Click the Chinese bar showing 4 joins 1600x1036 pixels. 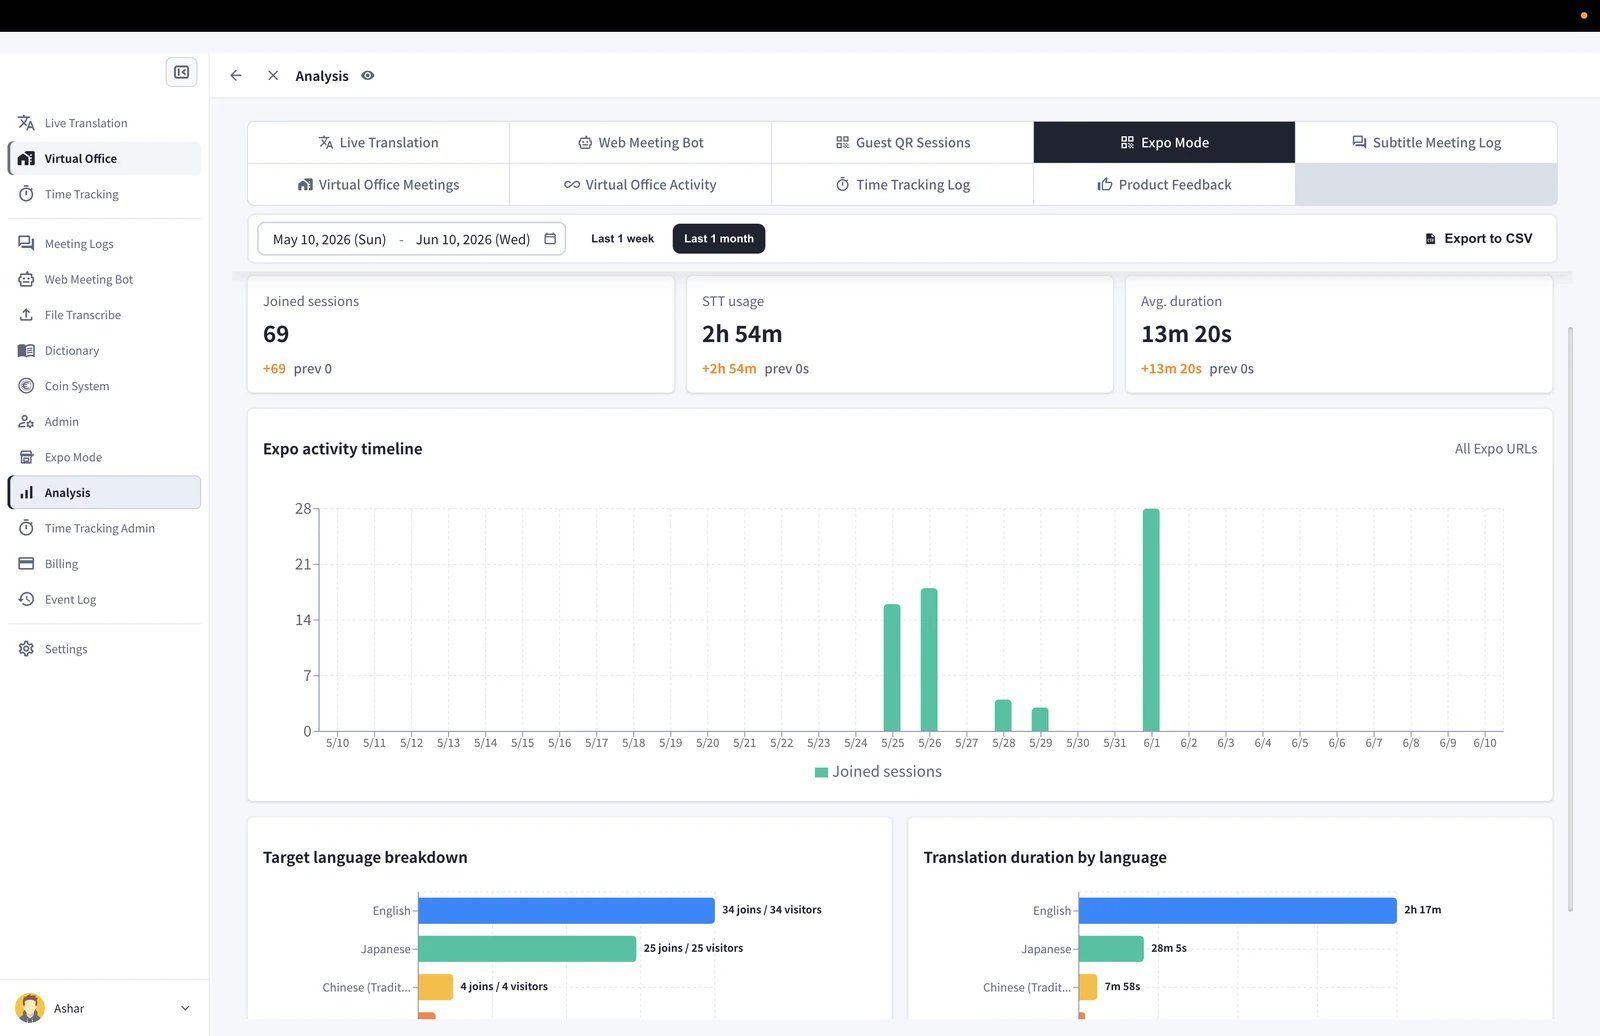tap(436, 987)
